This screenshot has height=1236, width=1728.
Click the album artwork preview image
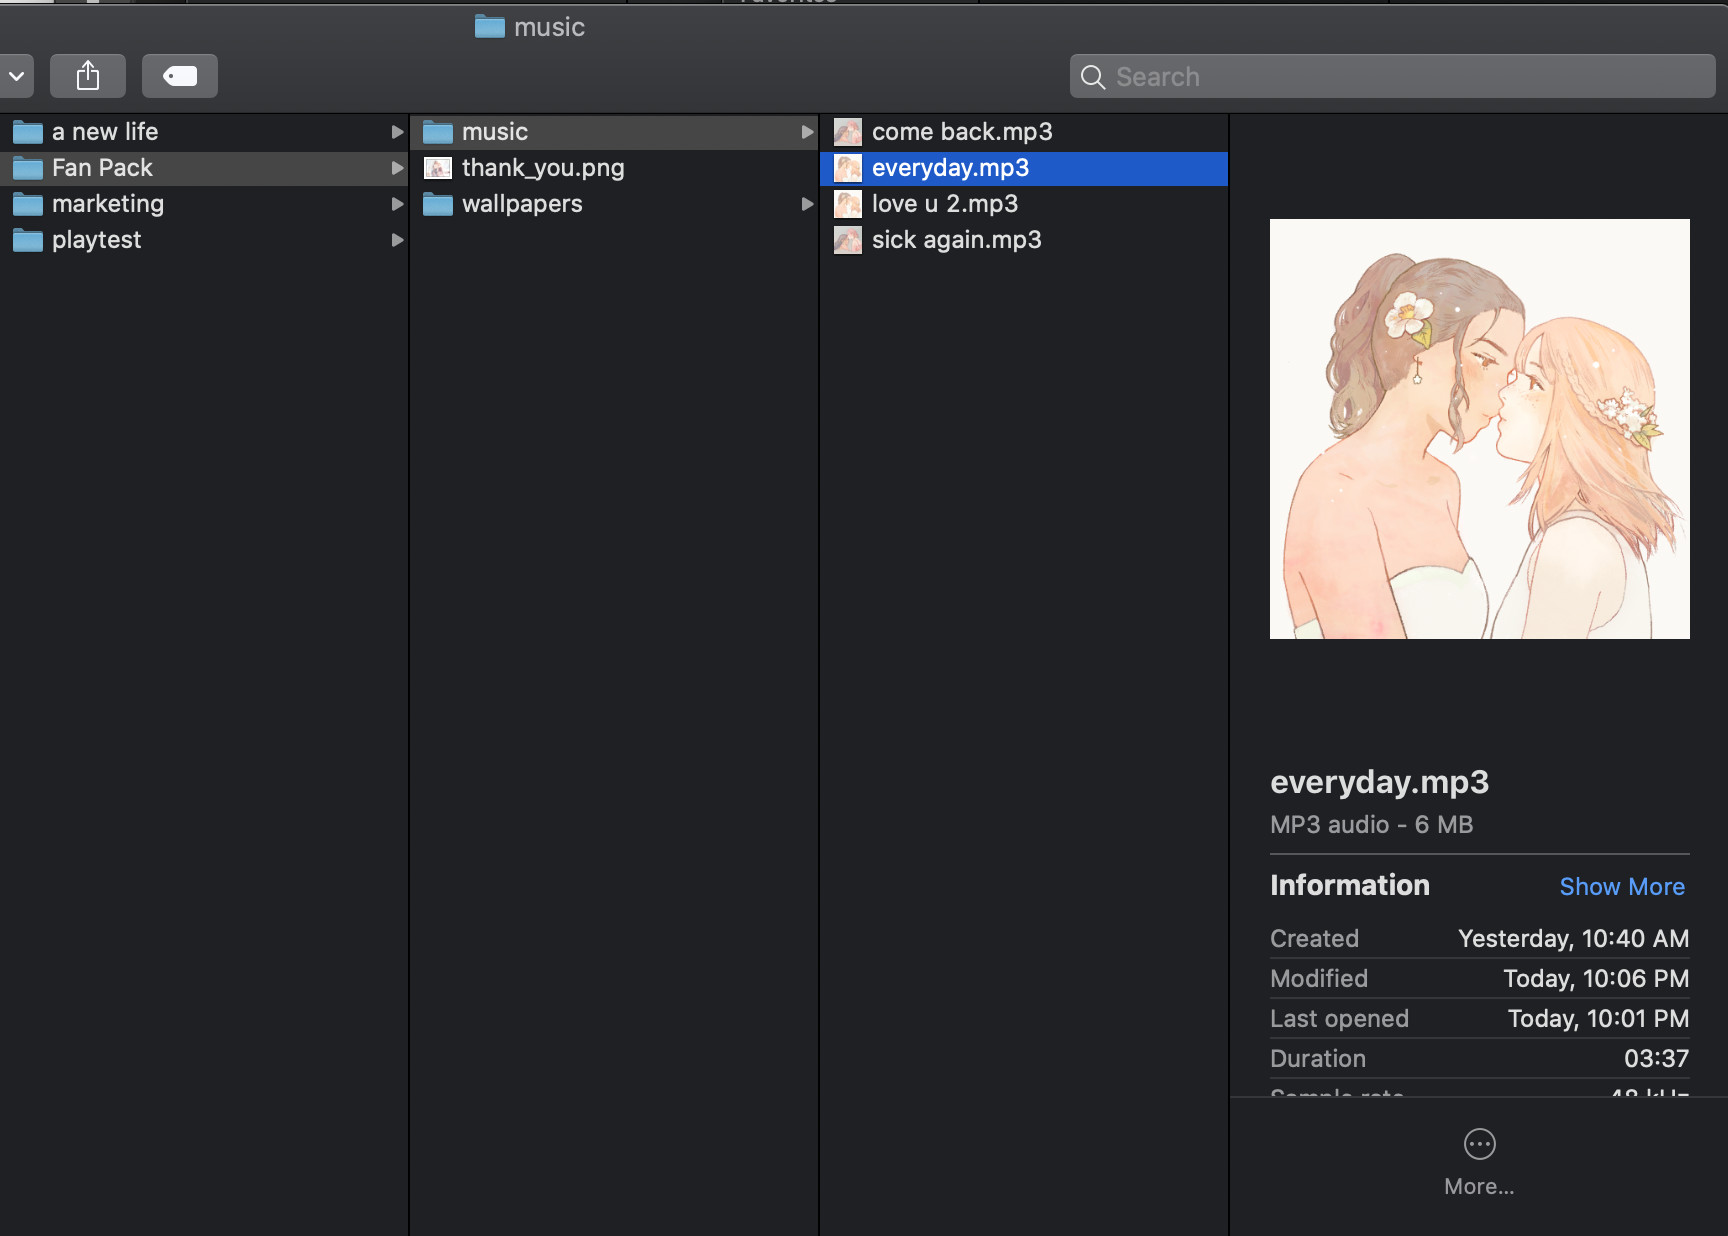tap(1479, 428)
